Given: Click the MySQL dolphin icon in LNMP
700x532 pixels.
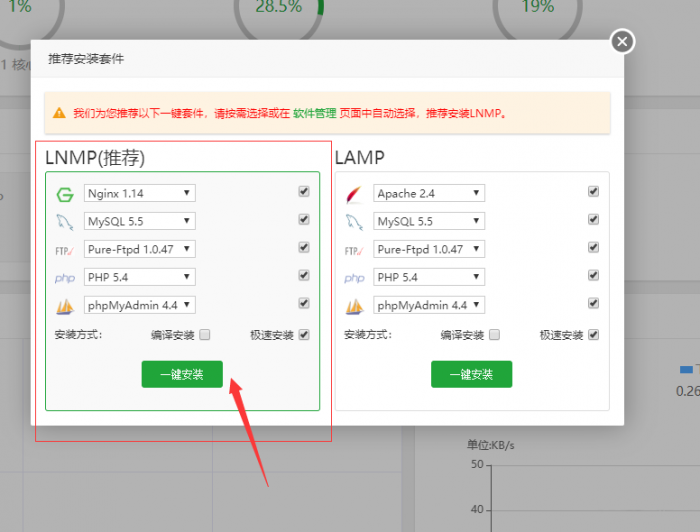Looking at the screenshot, I should tap(65, 222).
